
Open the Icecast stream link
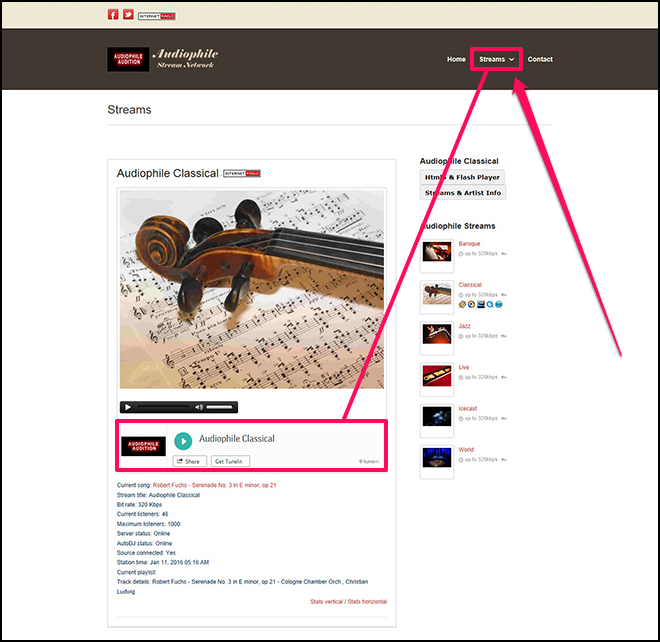click(x=468, y=409)
